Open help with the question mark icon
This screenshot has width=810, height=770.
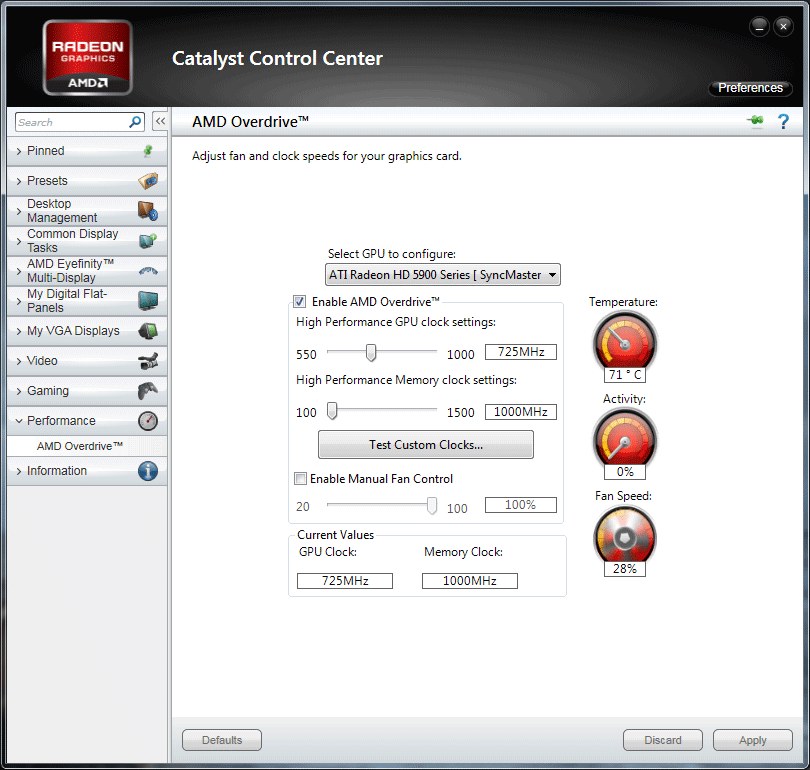pyautogui.click(x=783, y=121)
